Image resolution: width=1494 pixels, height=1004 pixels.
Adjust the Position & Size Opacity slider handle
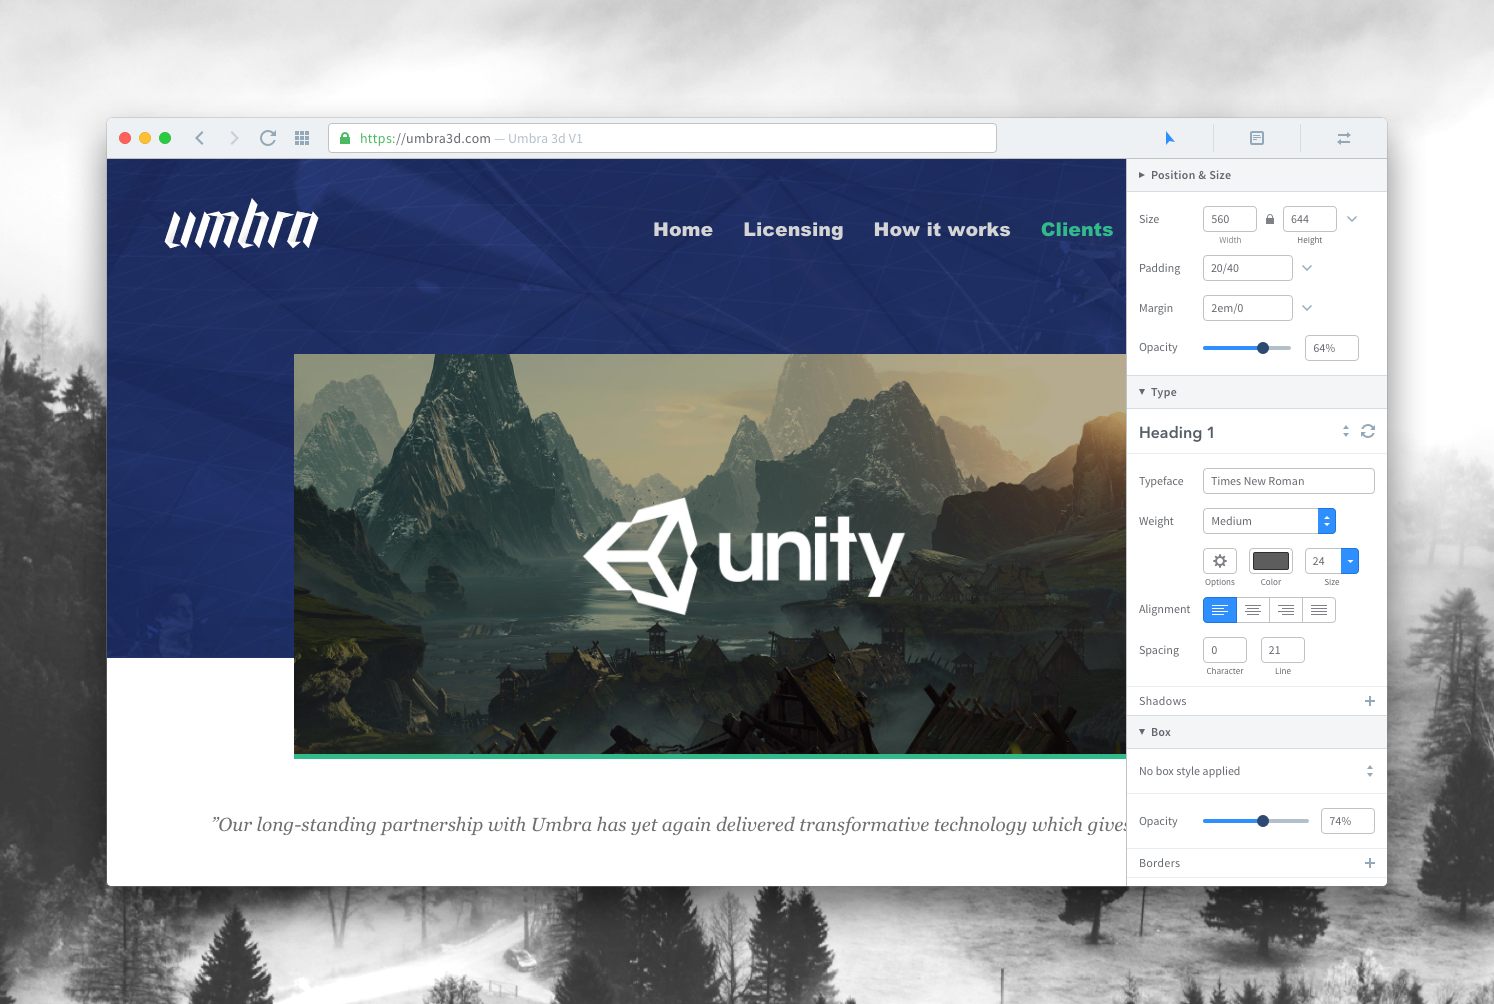click(x=1263, y=348)
